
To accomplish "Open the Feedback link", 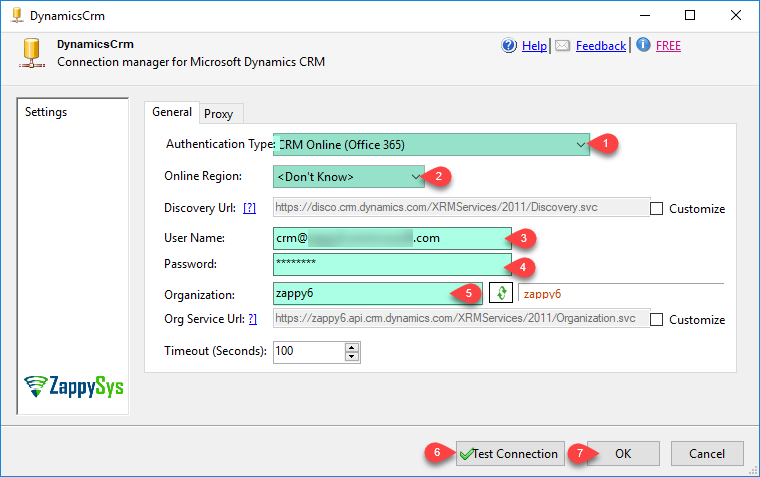I will [x=601, y=46].
